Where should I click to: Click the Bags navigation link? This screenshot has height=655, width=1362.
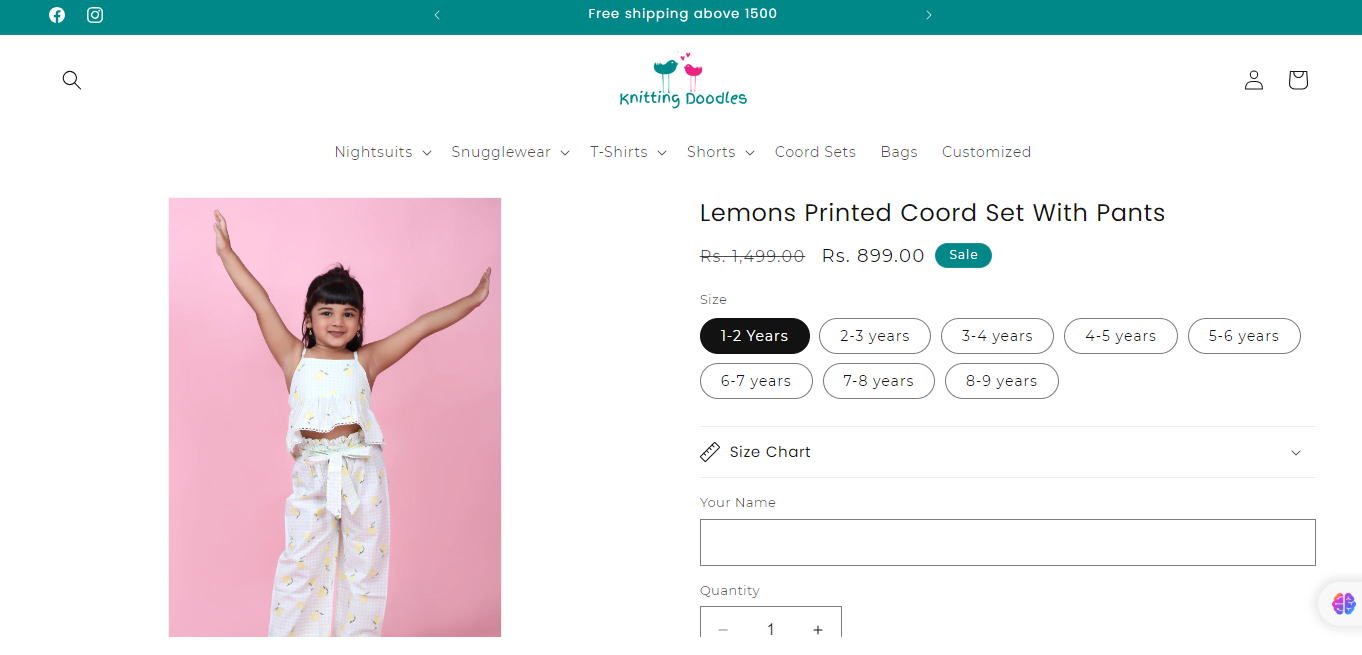point(899,152)
